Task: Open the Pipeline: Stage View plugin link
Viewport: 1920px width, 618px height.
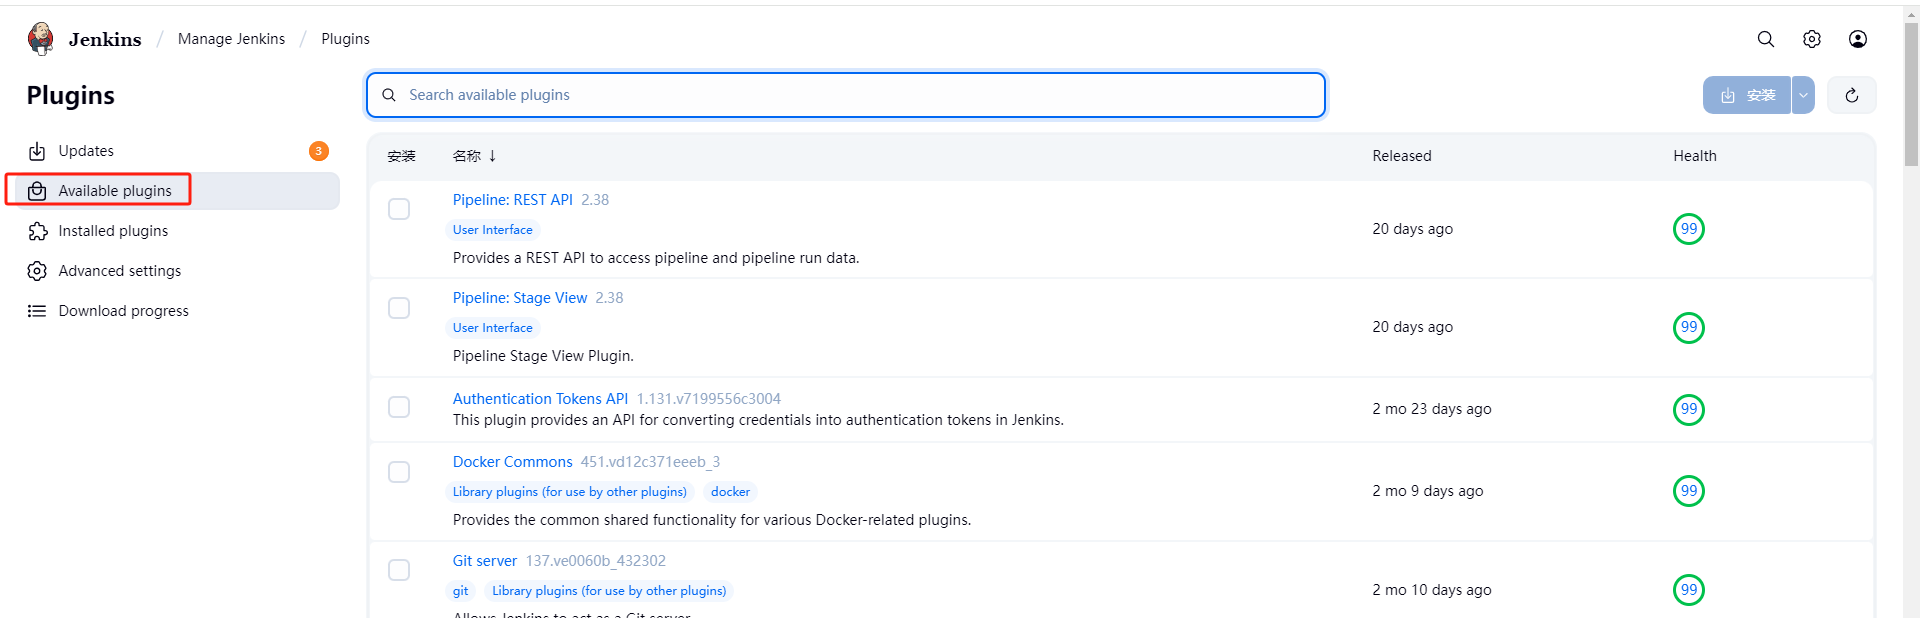Action: click(519, 298)
